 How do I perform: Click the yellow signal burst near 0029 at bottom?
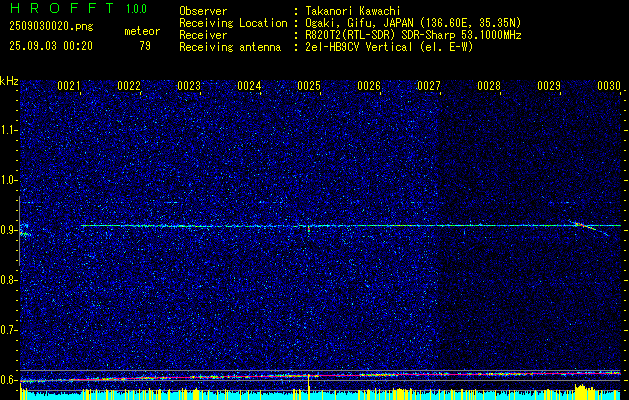[584, 392]
